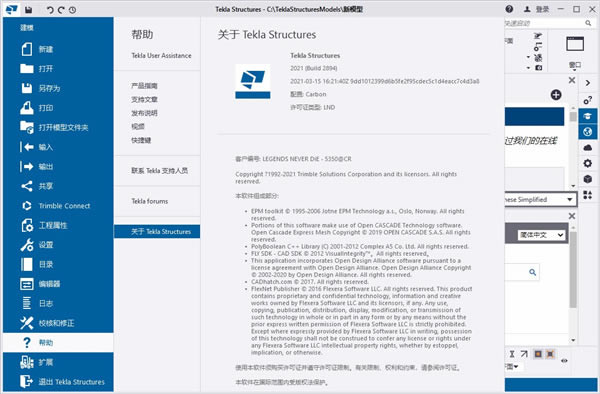The height and width of the screenshot is (394, 600).
Task: Click the small camera icon in ribbon
Action: [x=538, y=68]
